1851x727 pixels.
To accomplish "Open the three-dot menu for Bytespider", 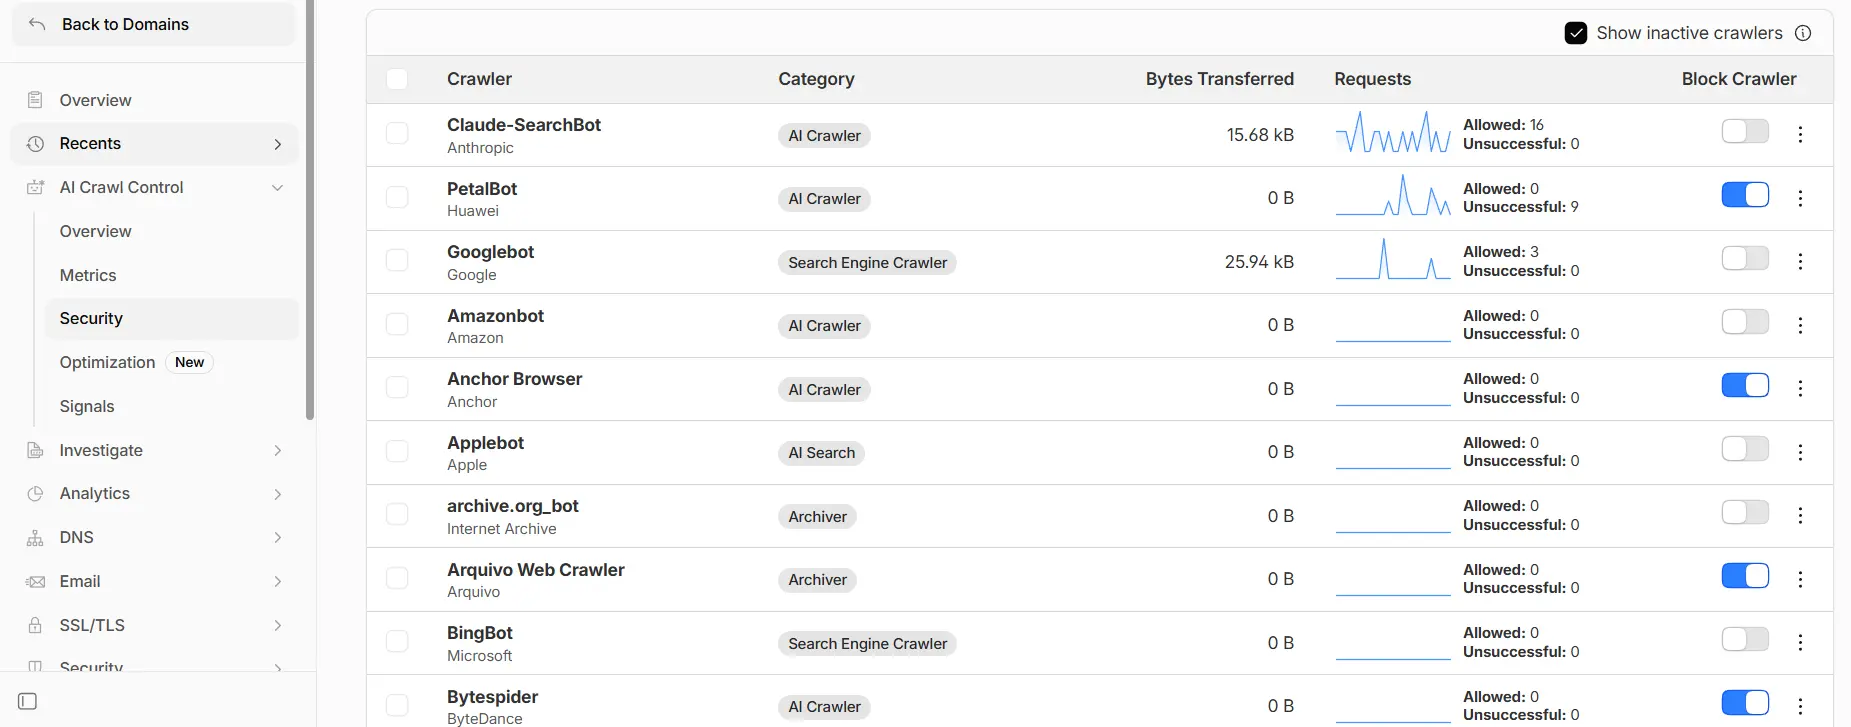I will 1800,706.
